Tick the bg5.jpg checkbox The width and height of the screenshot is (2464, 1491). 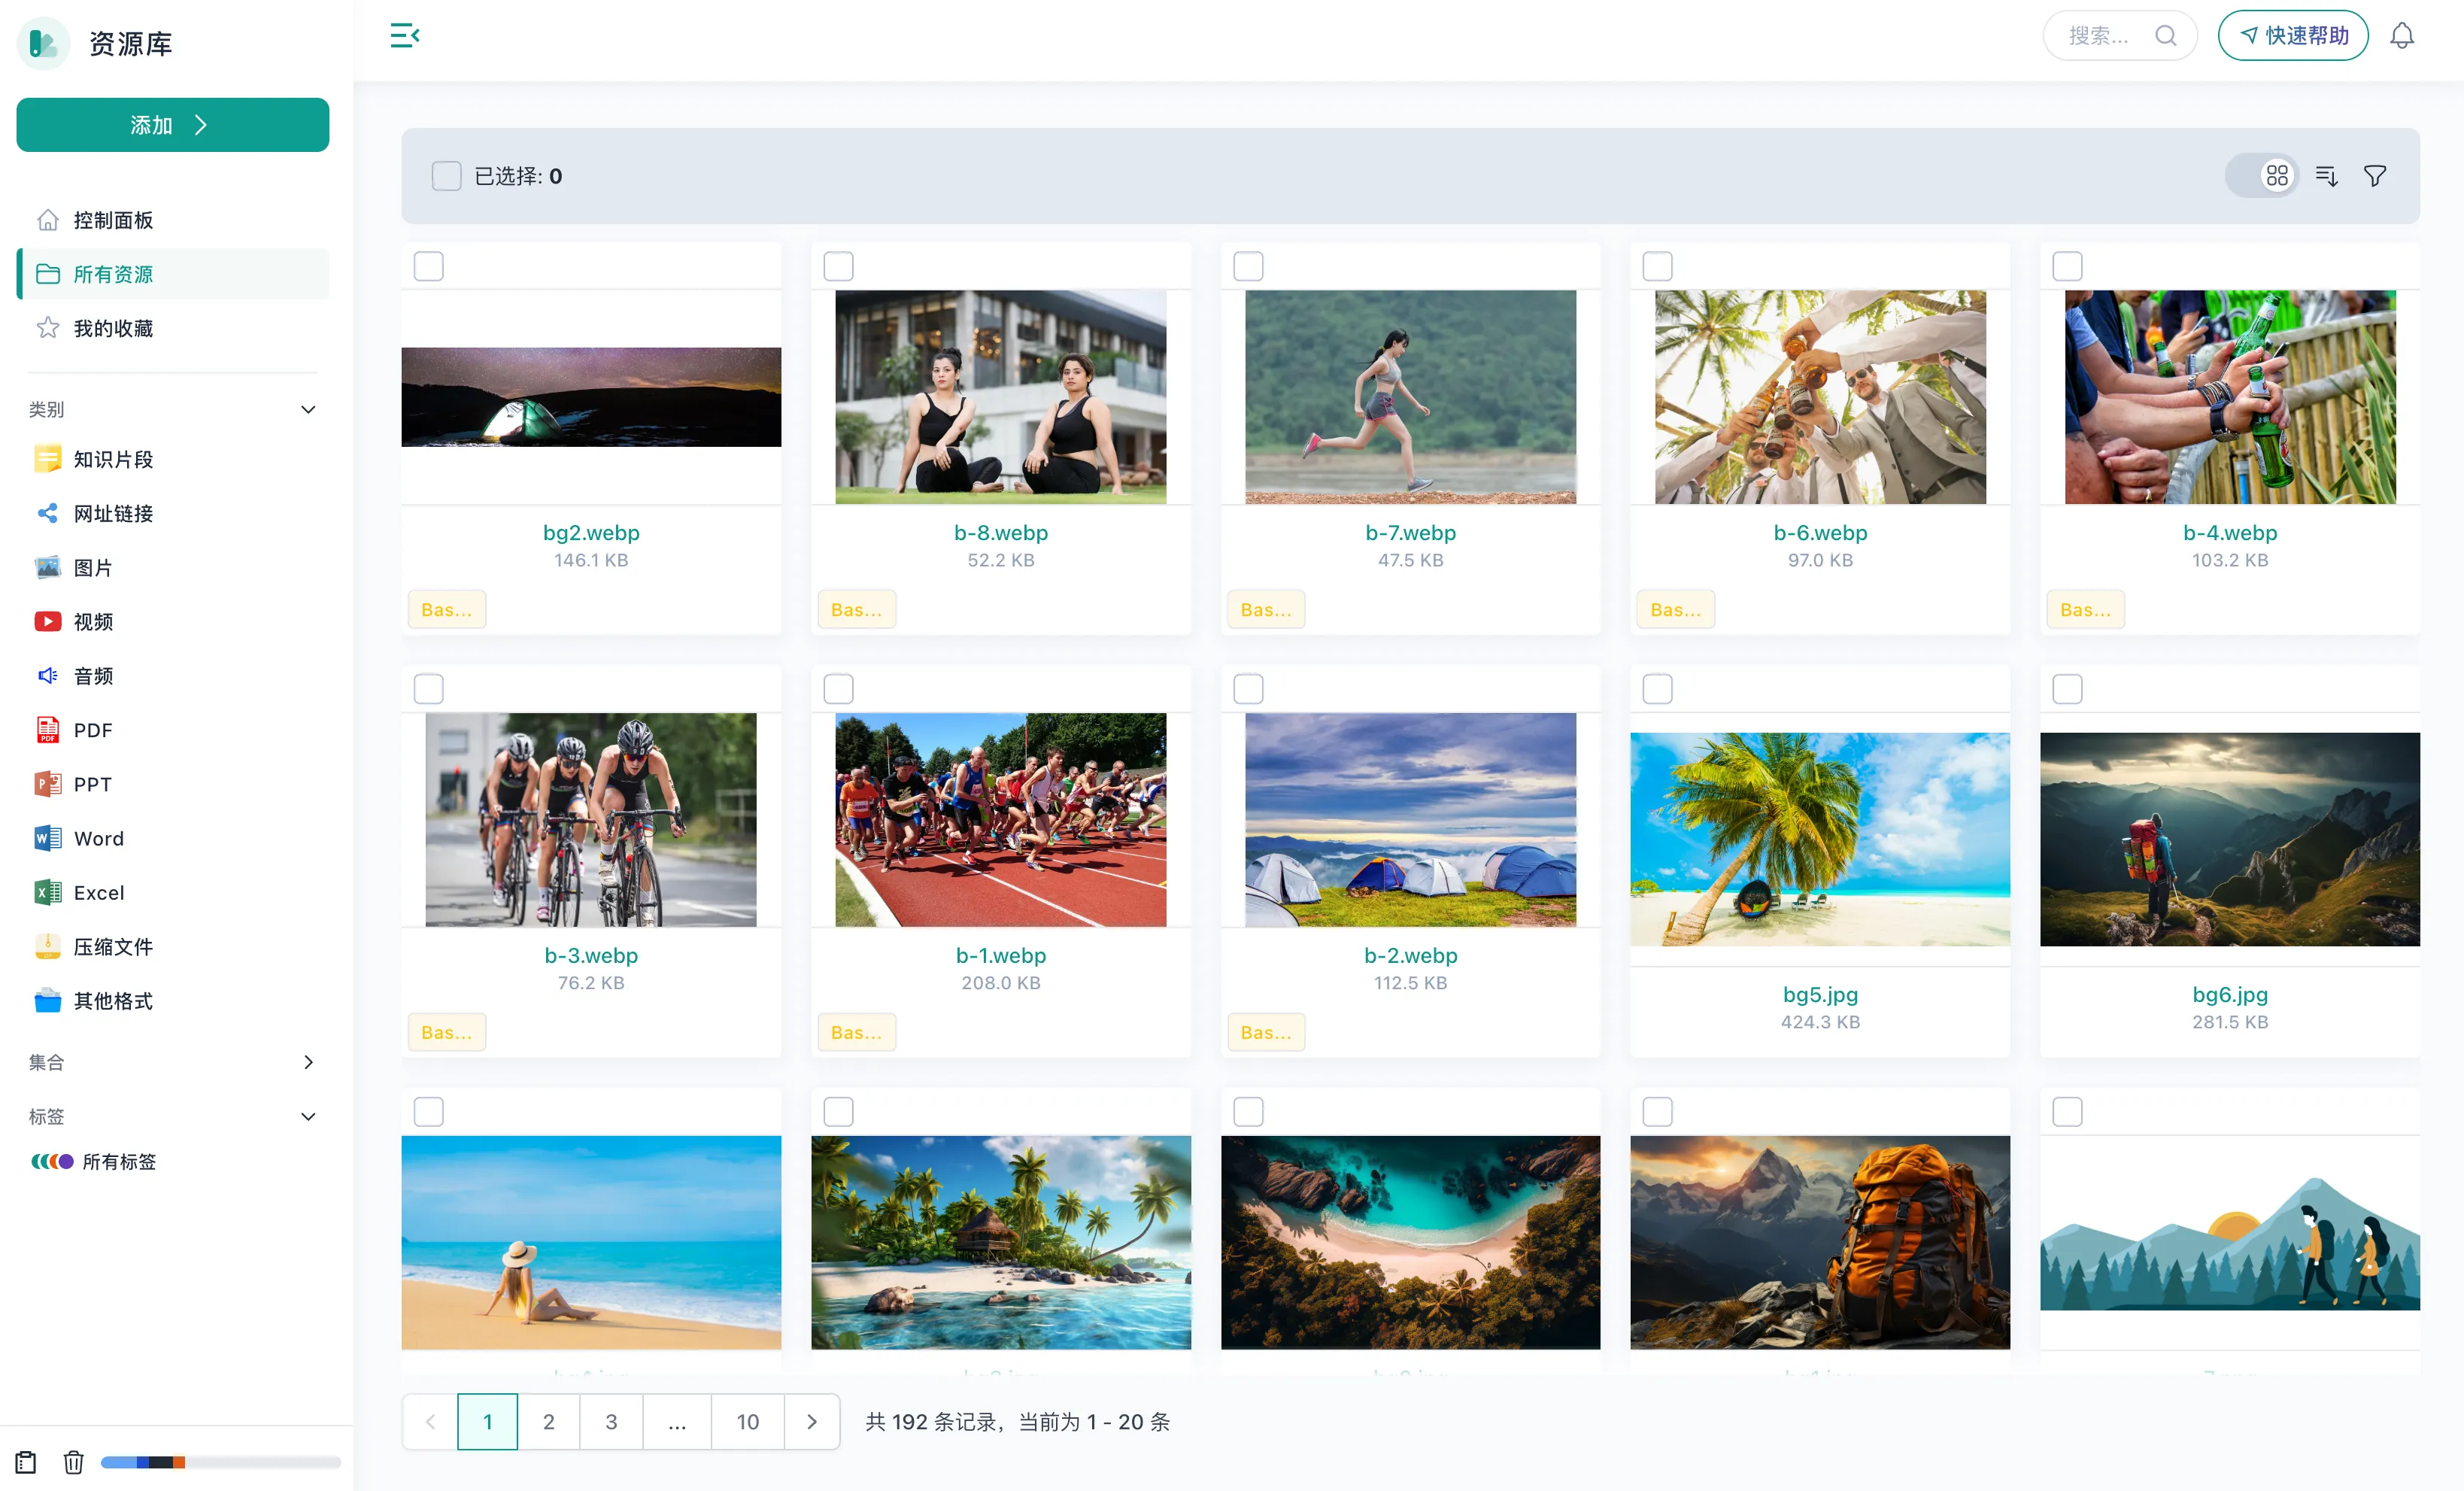(1657, 689)
